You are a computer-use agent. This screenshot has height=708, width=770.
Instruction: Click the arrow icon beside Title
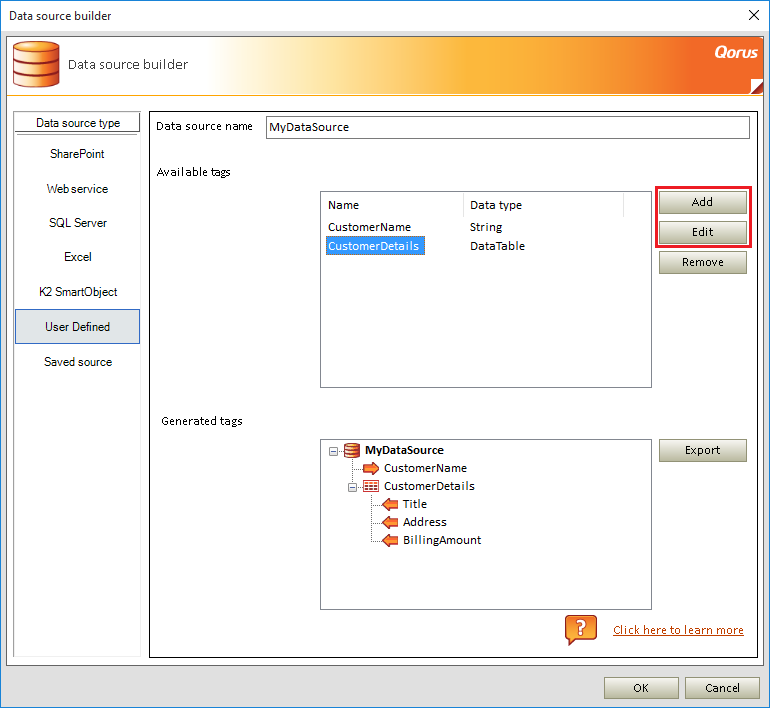click(390, 504)
